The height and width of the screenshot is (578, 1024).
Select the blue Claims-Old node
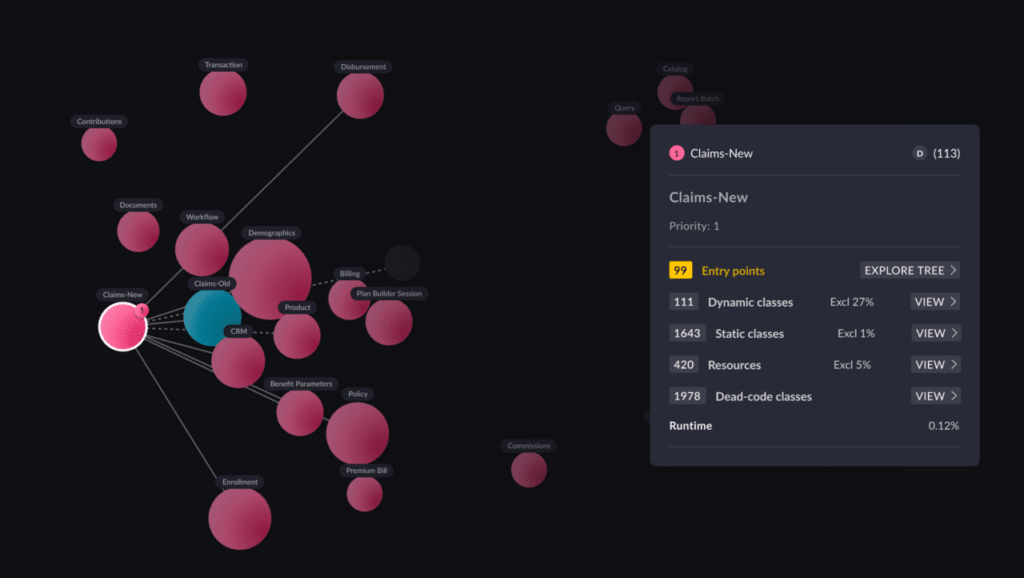click(212, 318)
